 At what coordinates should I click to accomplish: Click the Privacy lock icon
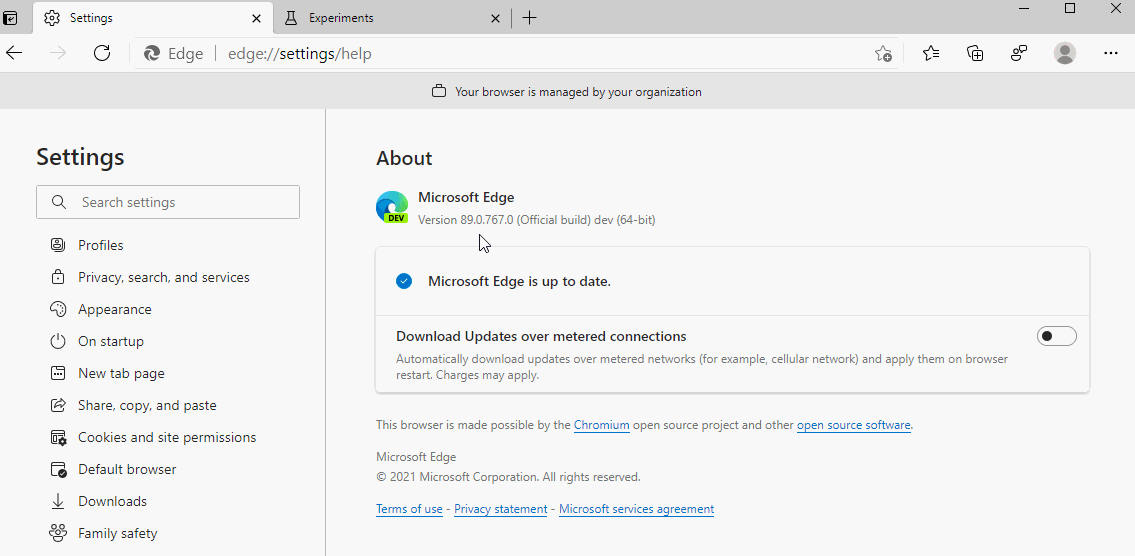pyautogui.click(x=58, y=277)
